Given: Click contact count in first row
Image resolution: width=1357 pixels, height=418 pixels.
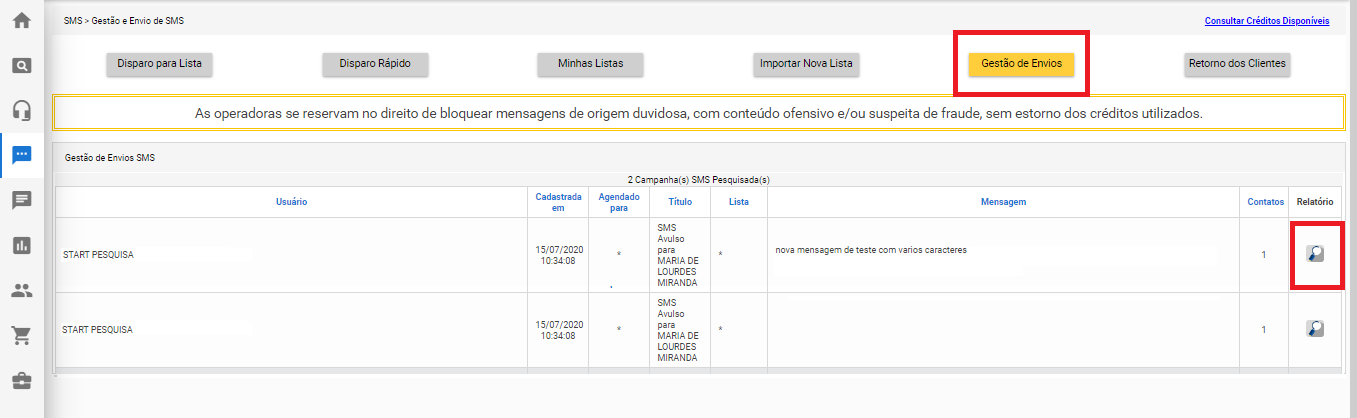Looking at the screenshot, I should (1263, 255).
